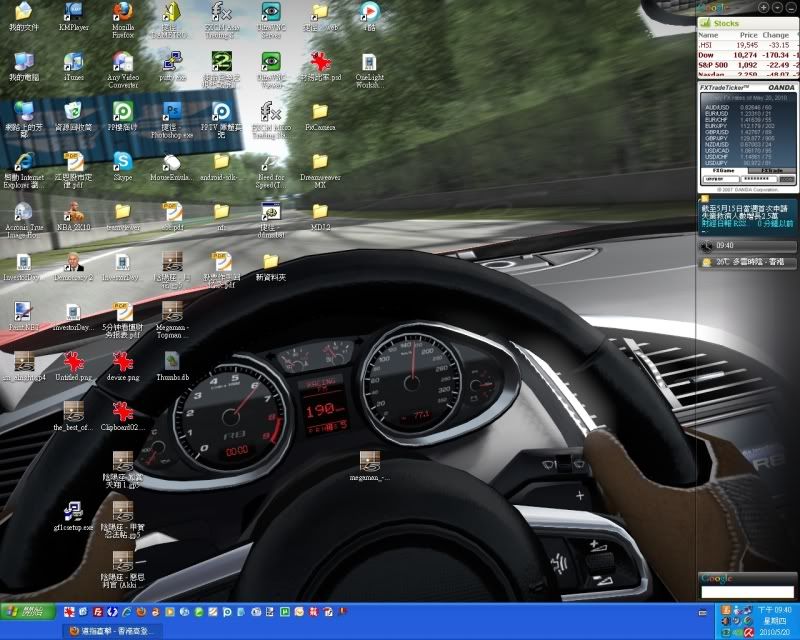Click the sidebar add gadget plus button

coord(764,8)
